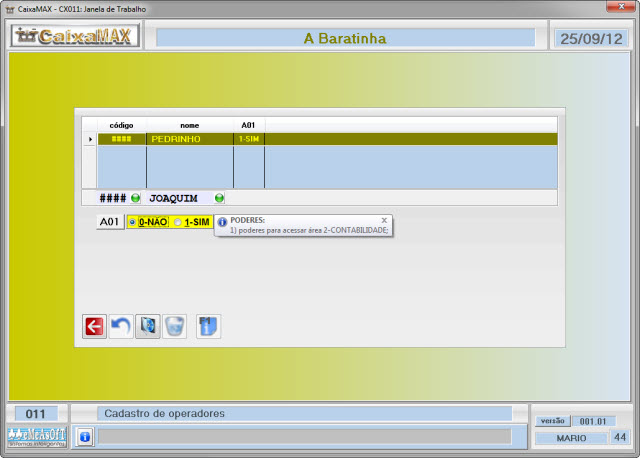Click the MaxOff logo in bottom corner
640x458 pixels.
click(x=36, y=436)
